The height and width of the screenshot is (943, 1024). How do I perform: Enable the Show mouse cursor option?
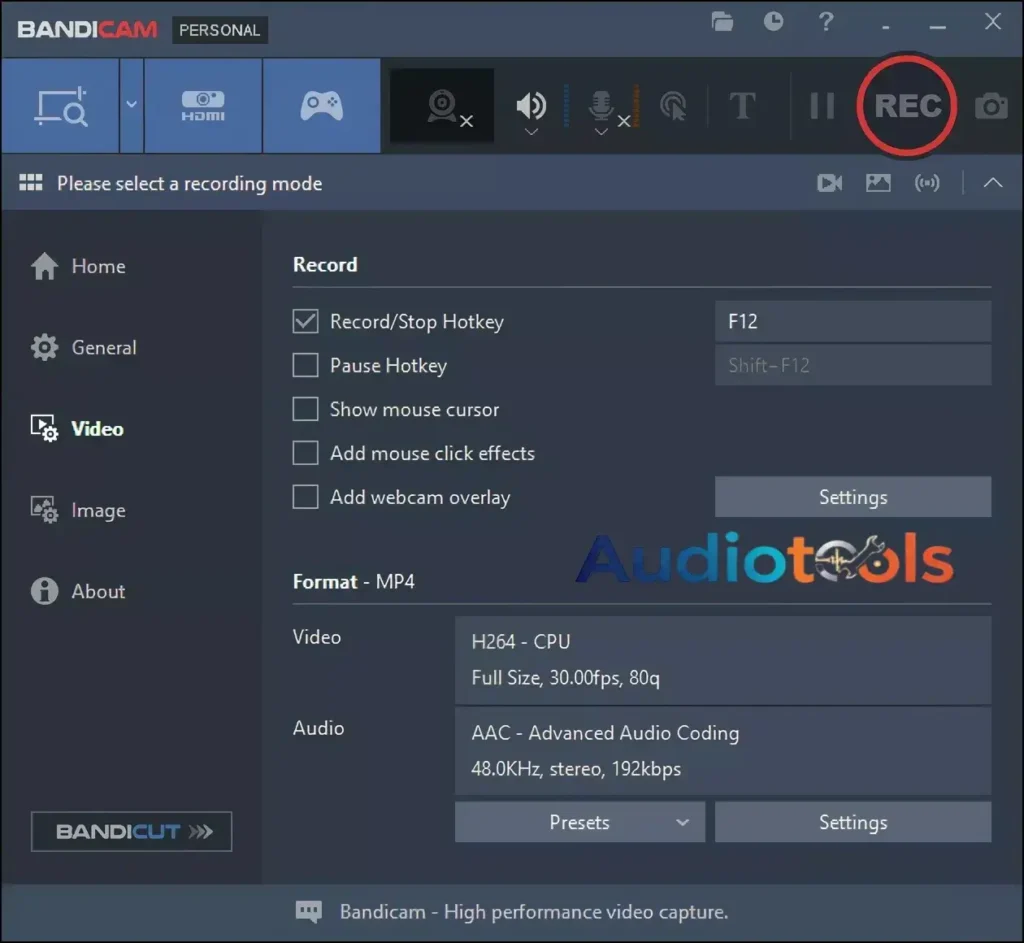[x=306, y=409]
